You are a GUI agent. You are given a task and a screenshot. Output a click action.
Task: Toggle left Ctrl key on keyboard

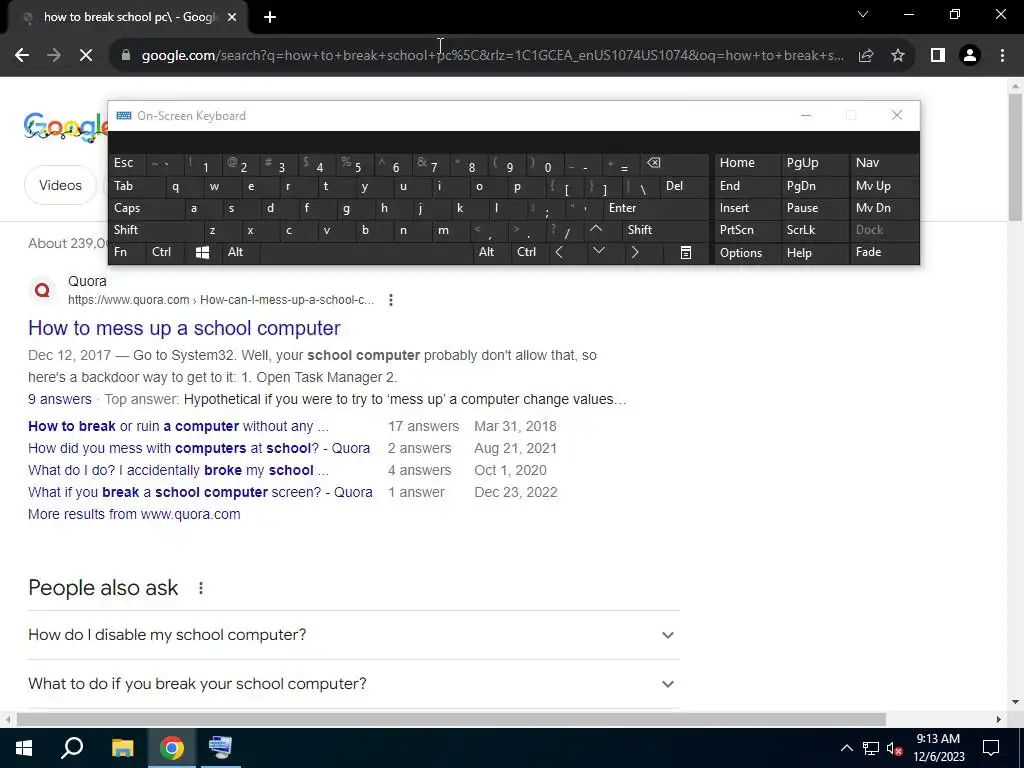tap(165, 252)
